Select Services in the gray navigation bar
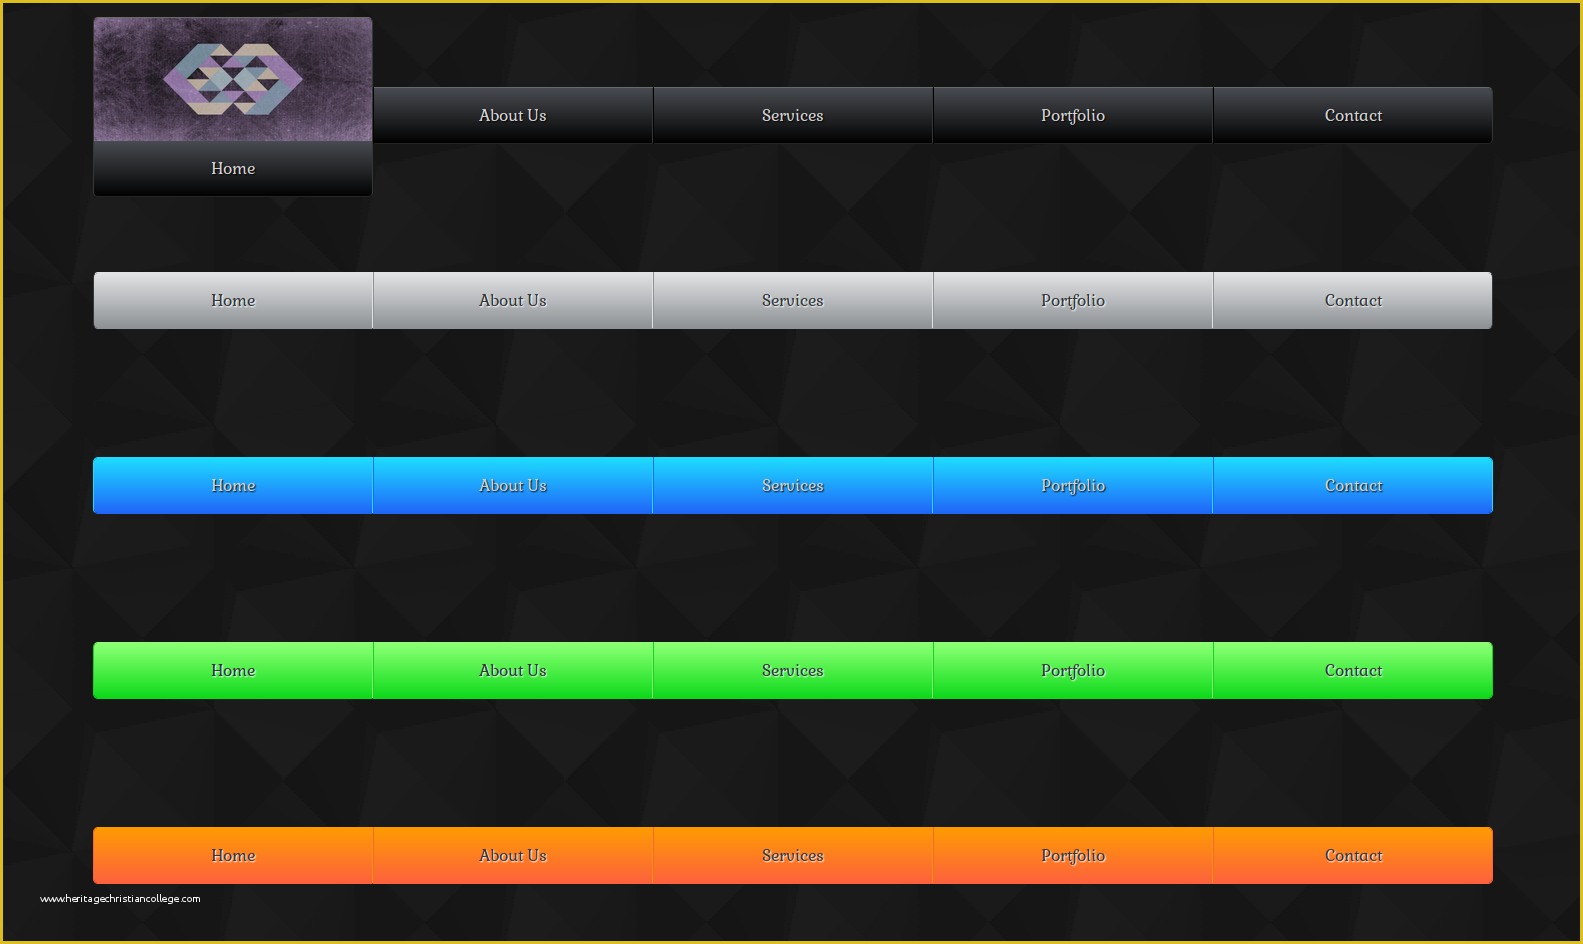Screen dimensions: 1583x944 (793, 300)
